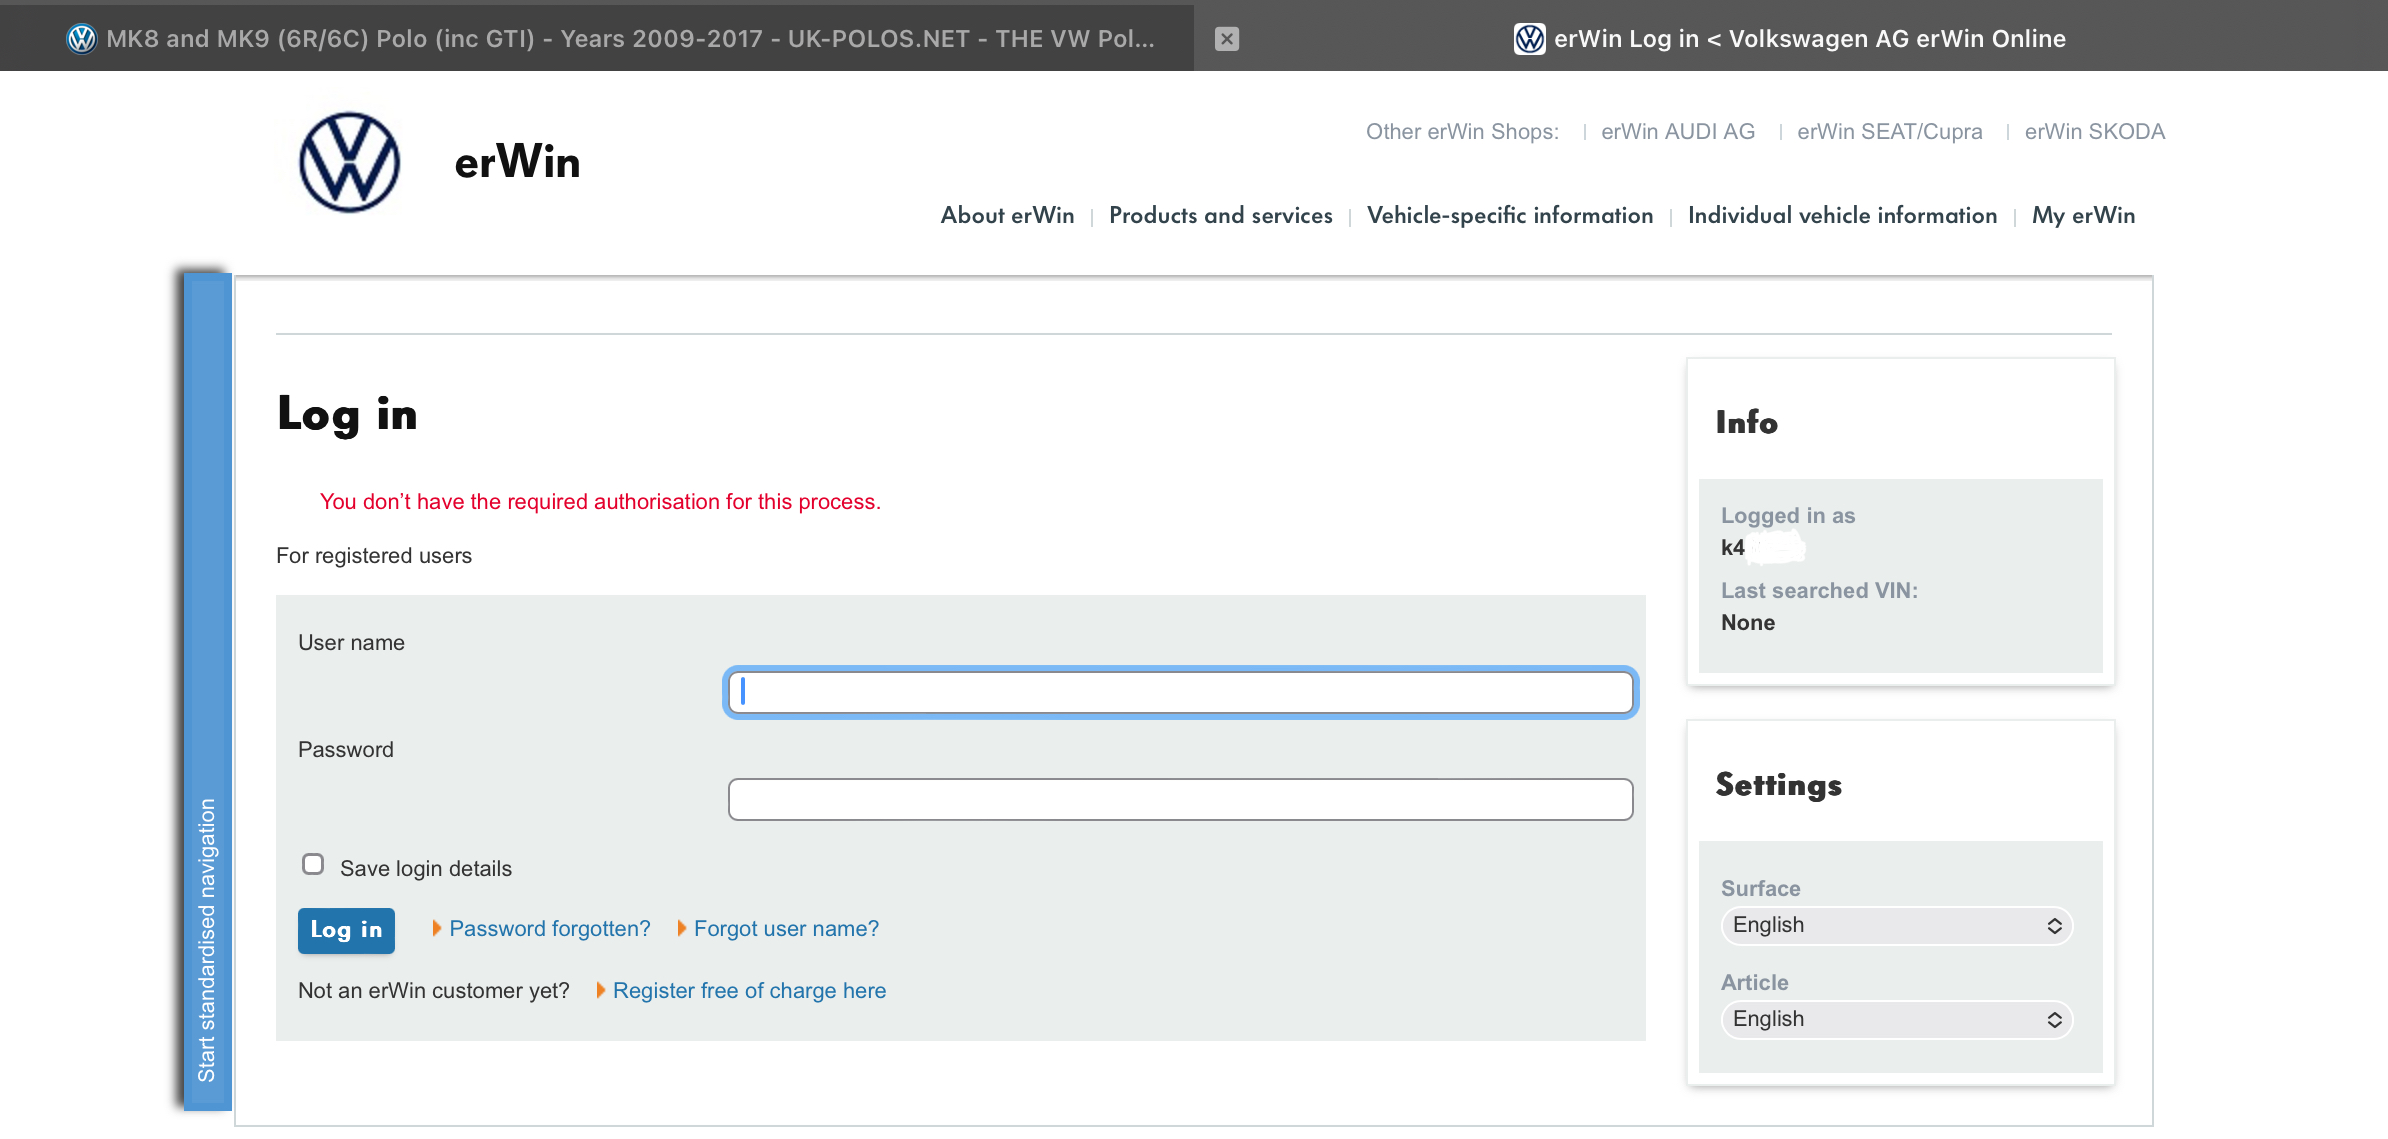Click the VW favicon on UK-POLOS.NET tab

(x=81, y=39)
